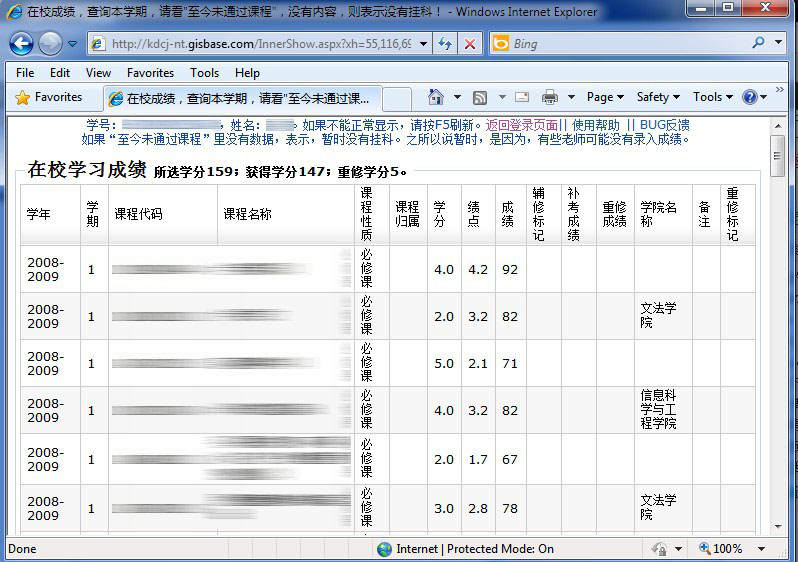Screen dimensions: 798x562
Task: Click the Refresh page icon
Action: coord(445,44)
